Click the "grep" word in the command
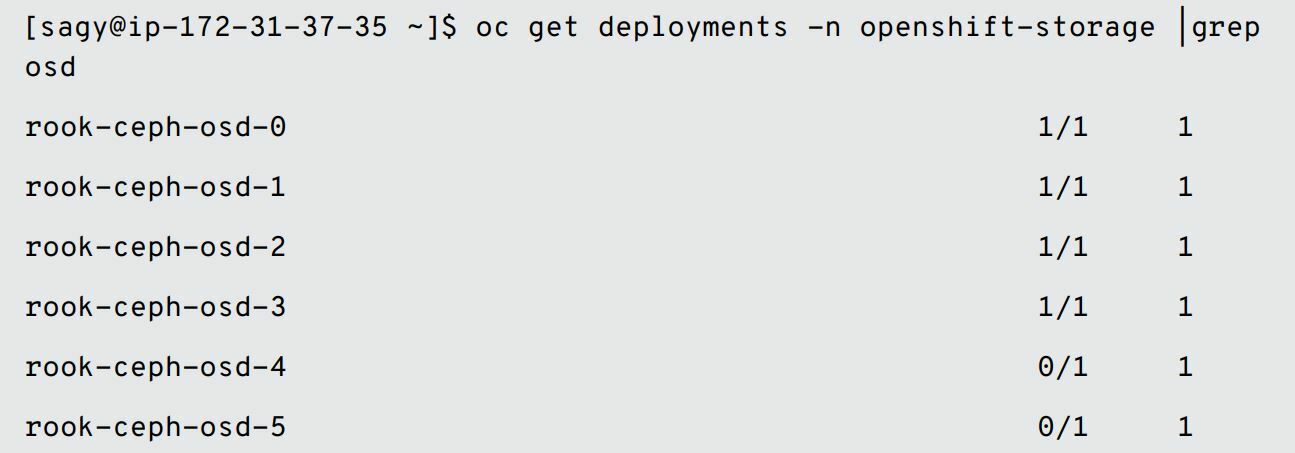Screen dimensions: 1295x453 pyautogui.click(x=1226, y=28)
